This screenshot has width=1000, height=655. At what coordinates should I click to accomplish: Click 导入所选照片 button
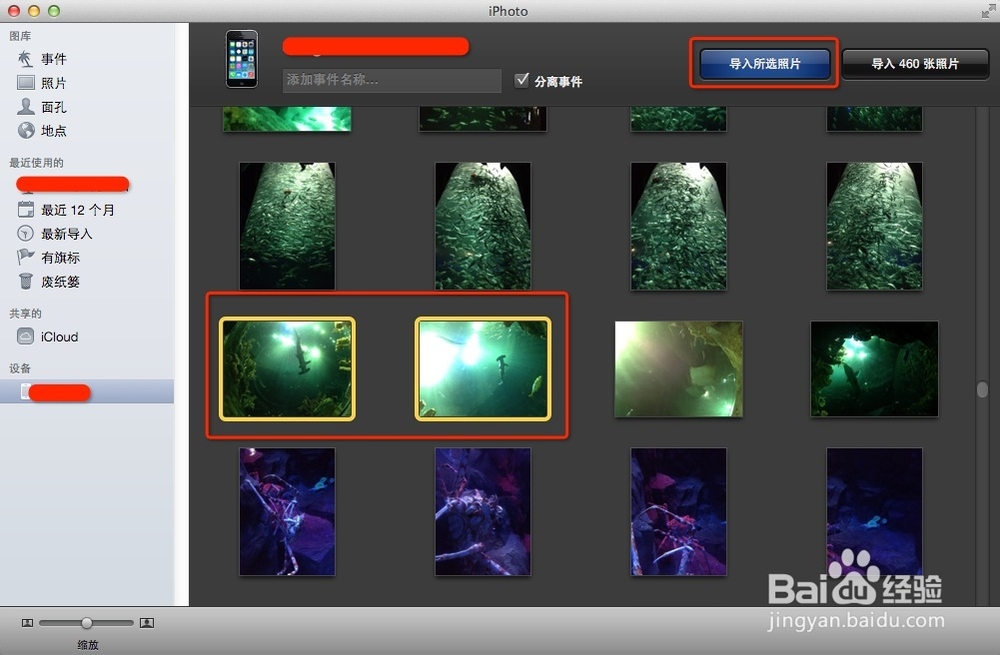click(x=763, y=63)
